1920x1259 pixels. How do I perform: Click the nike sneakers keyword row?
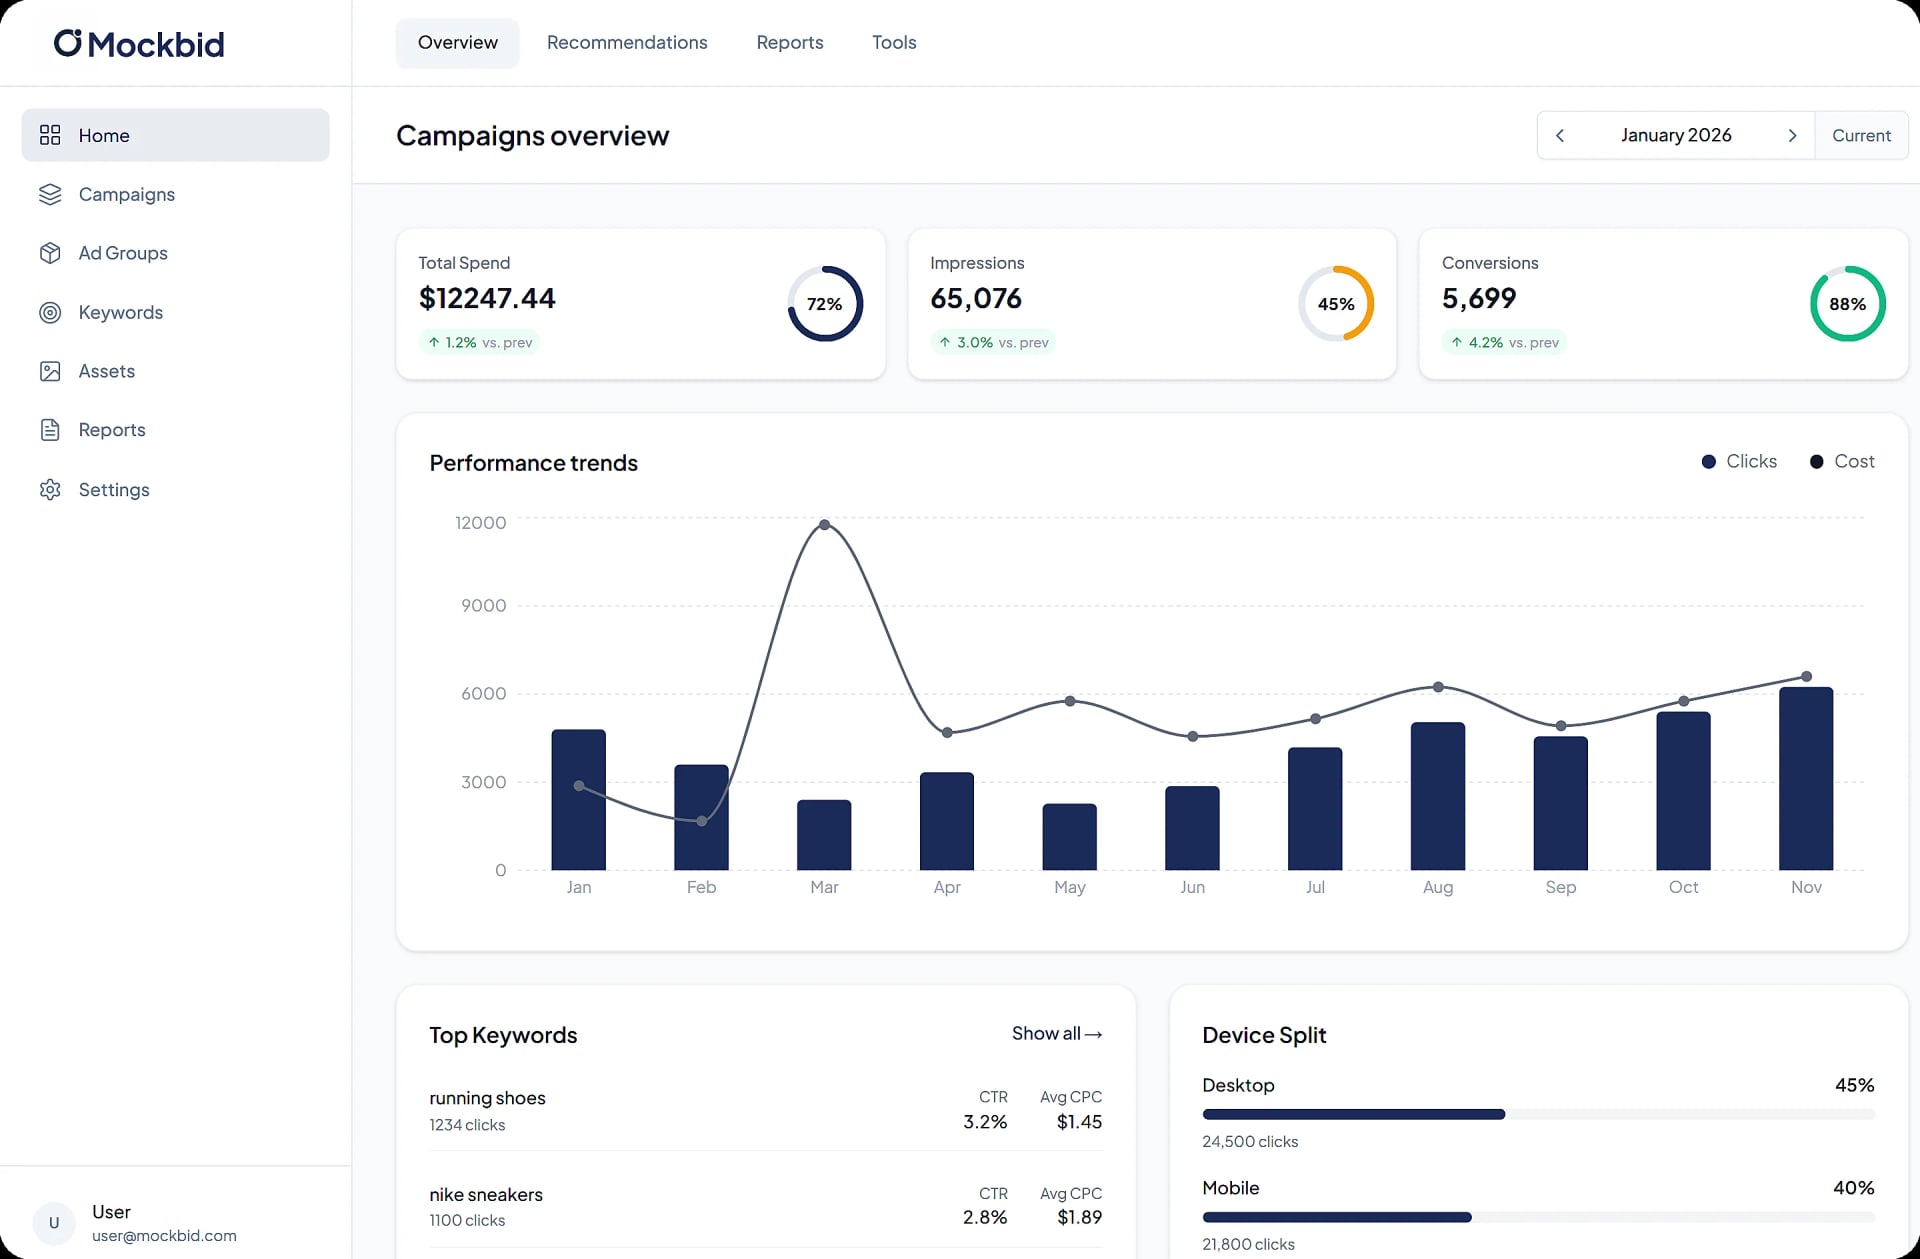pos(766,1206)
